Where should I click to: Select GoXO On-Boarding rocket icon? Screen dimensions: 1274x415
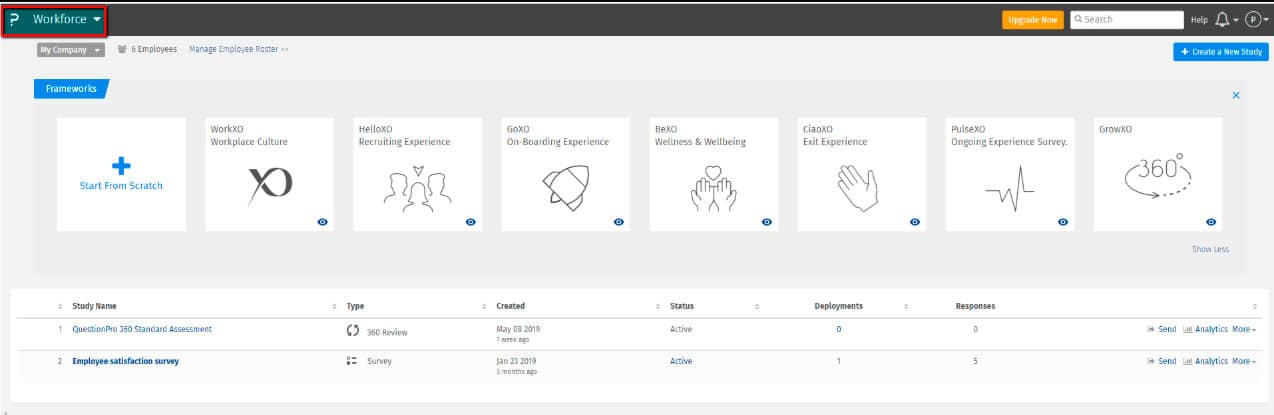pos(566,186)
